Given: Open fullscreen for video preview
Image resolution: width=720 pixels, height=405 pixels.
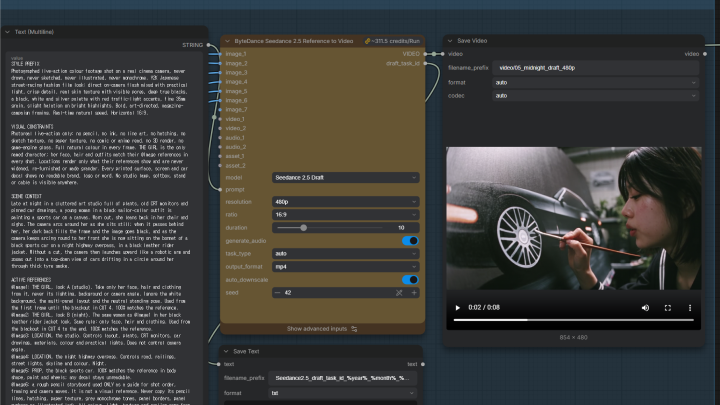Looking at the screenshot, I should click(668, 308).
